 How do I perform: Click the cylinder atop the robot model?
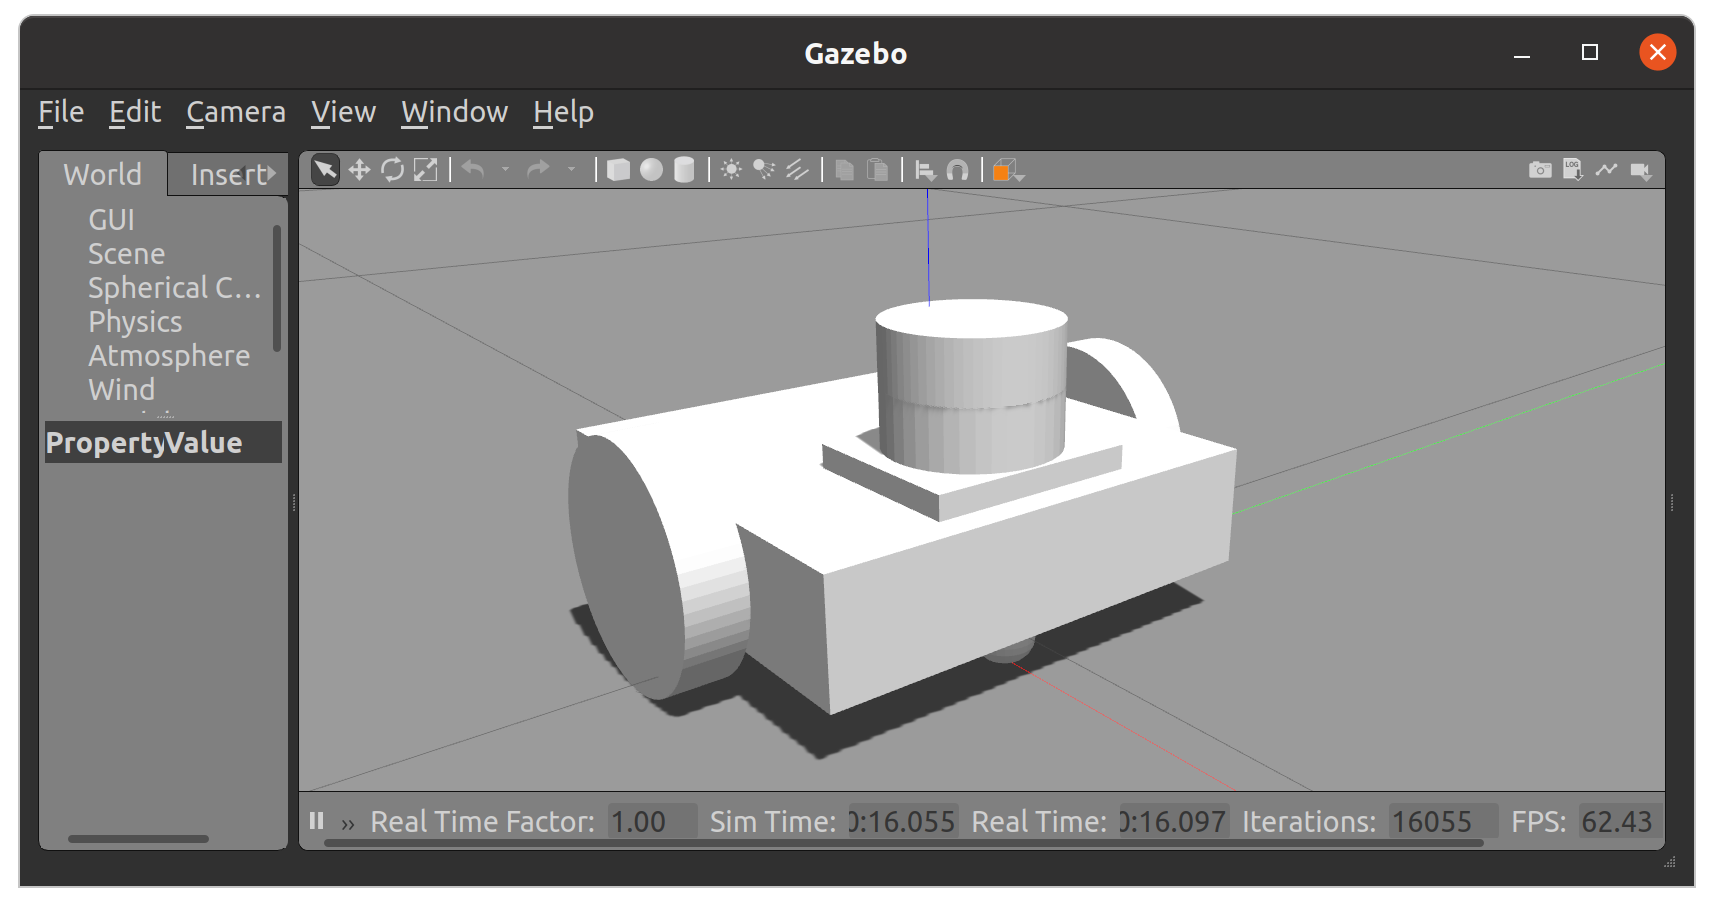click(x=971, y=385)
